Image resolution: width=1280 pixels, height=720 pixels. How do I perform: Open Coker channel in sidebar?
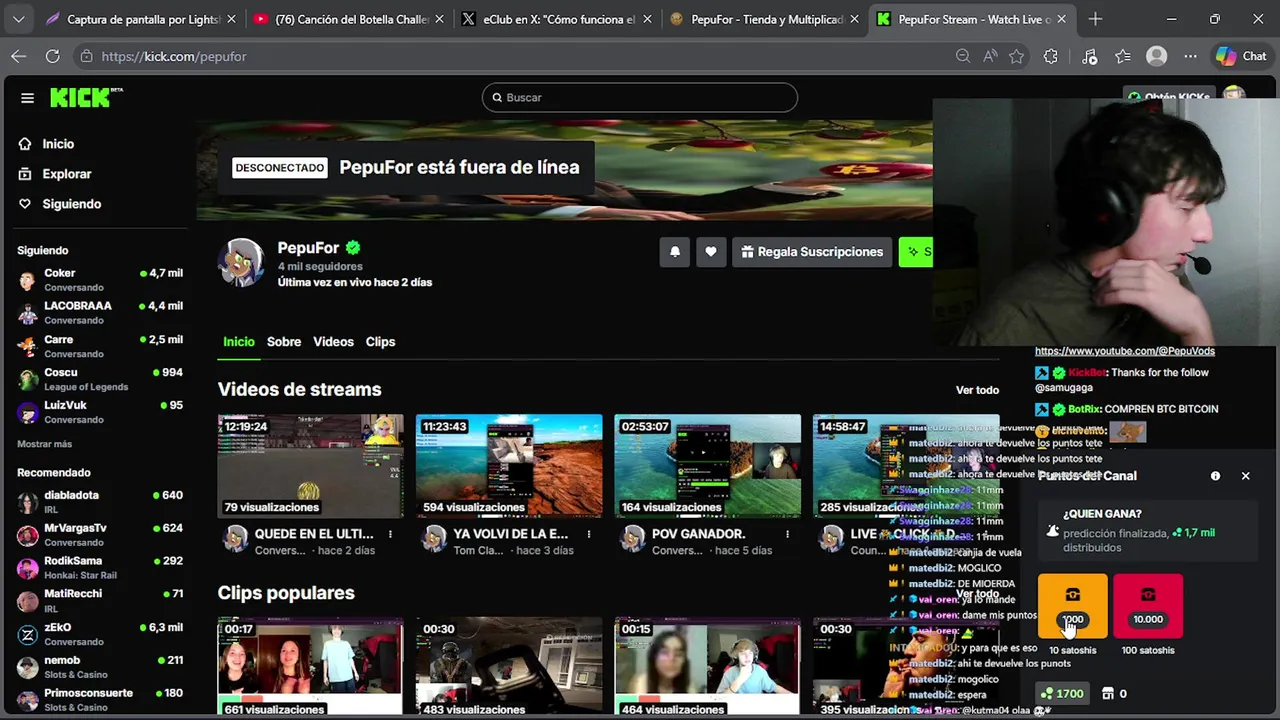[x=100, y=280]
